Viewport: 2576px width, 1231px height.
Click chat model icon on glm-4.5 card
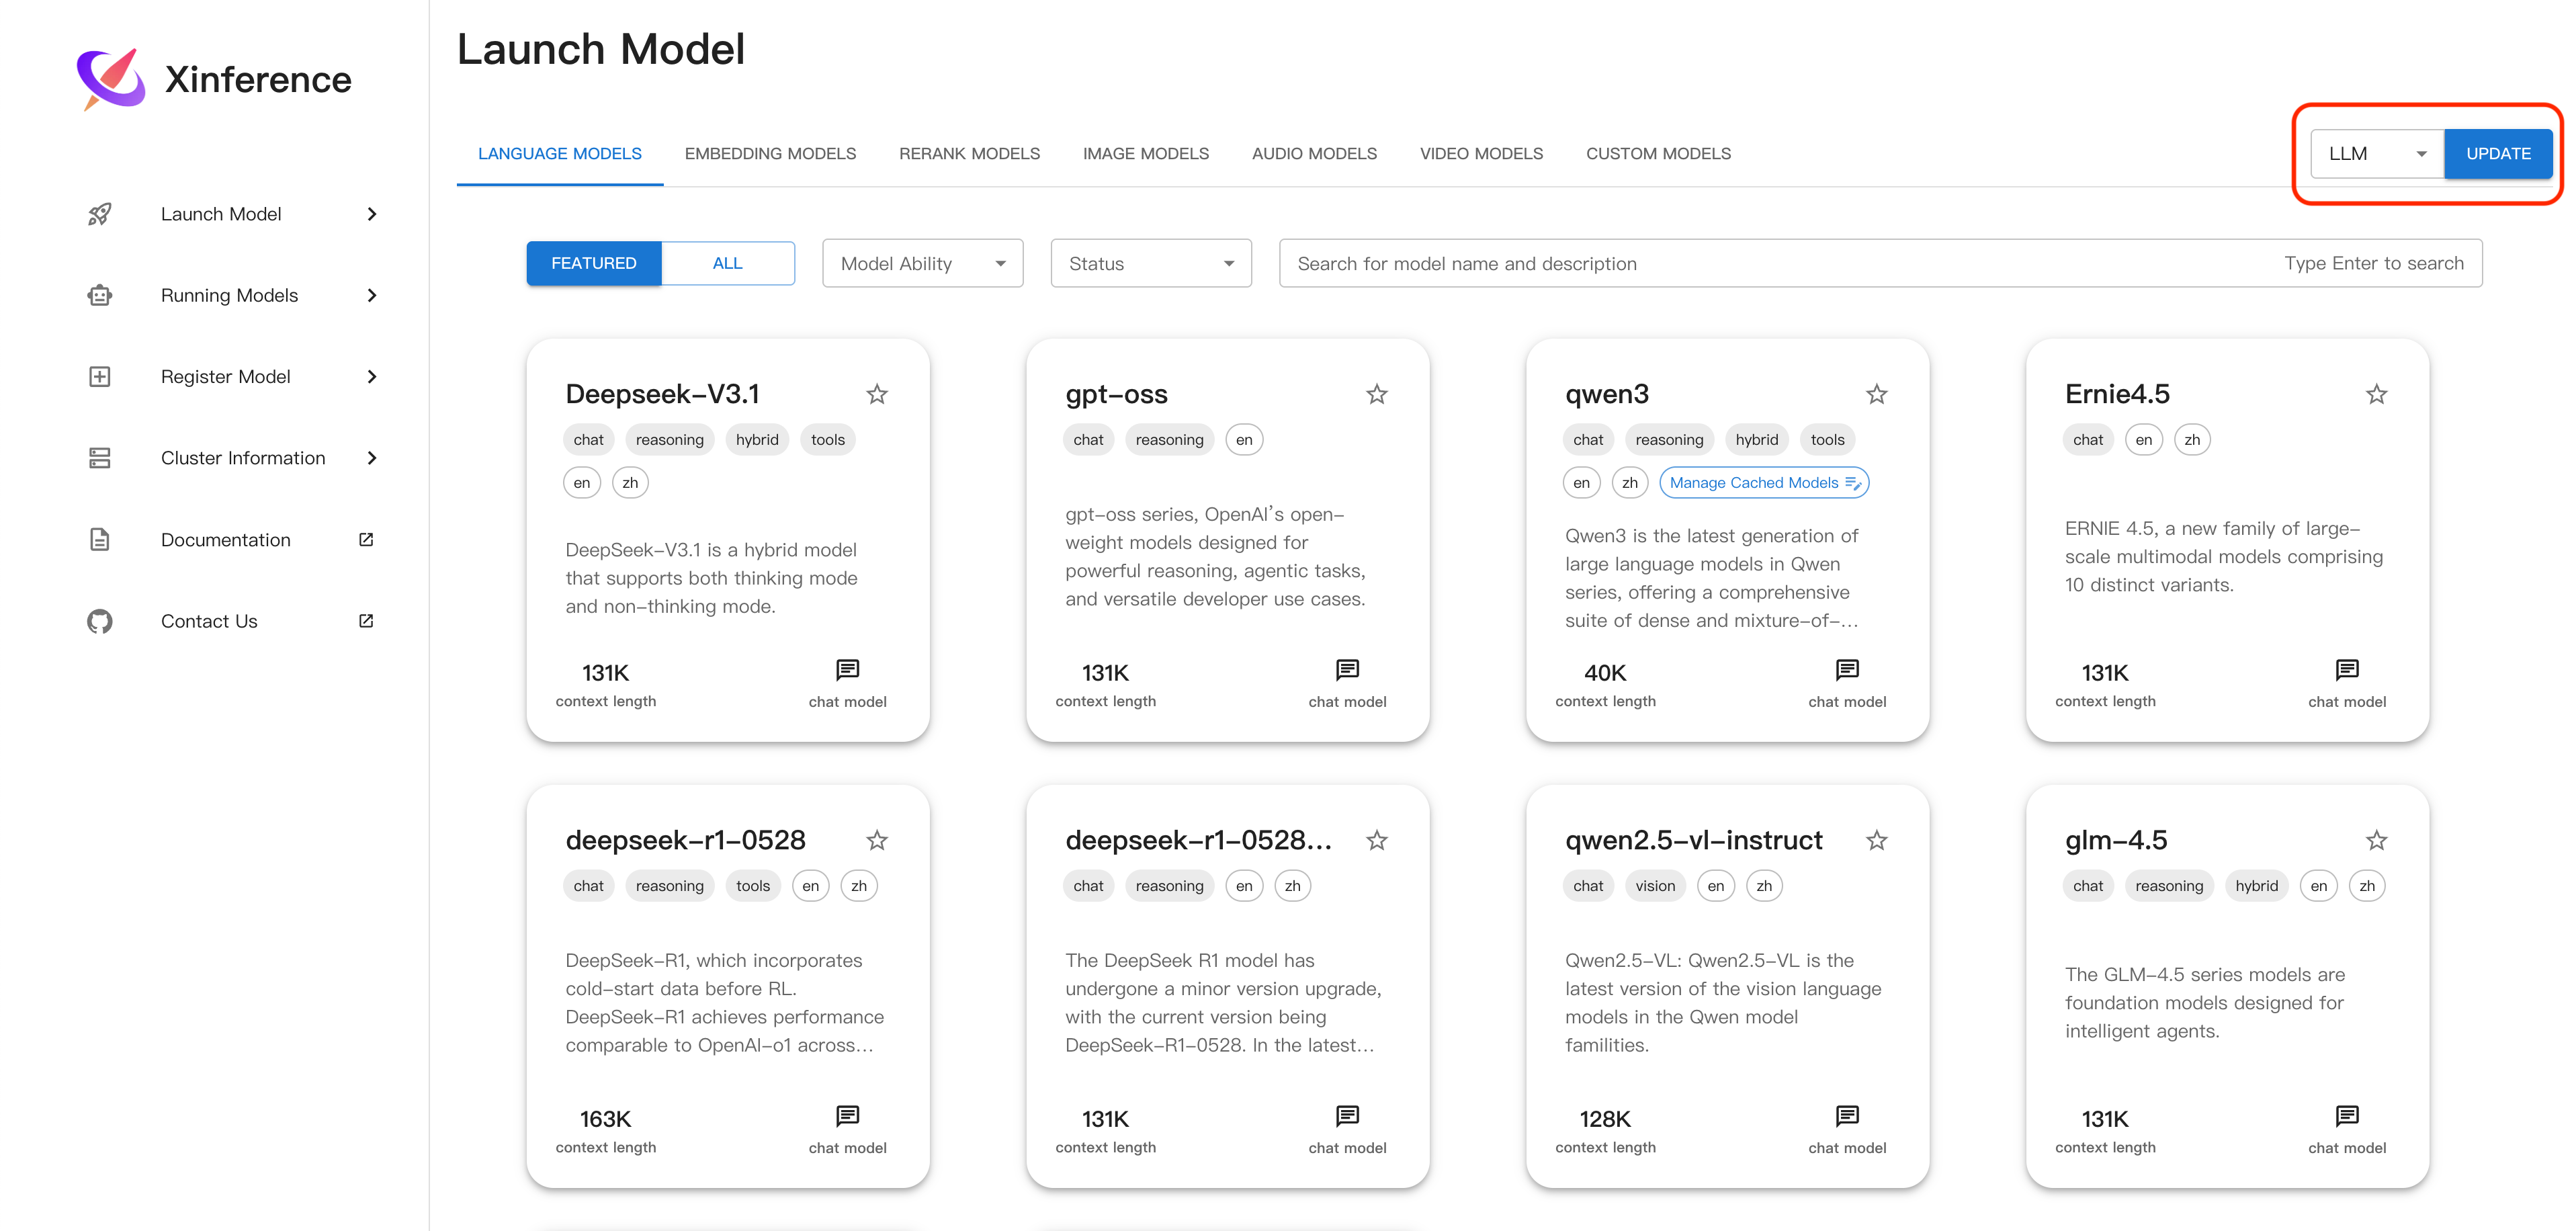2347,1116
